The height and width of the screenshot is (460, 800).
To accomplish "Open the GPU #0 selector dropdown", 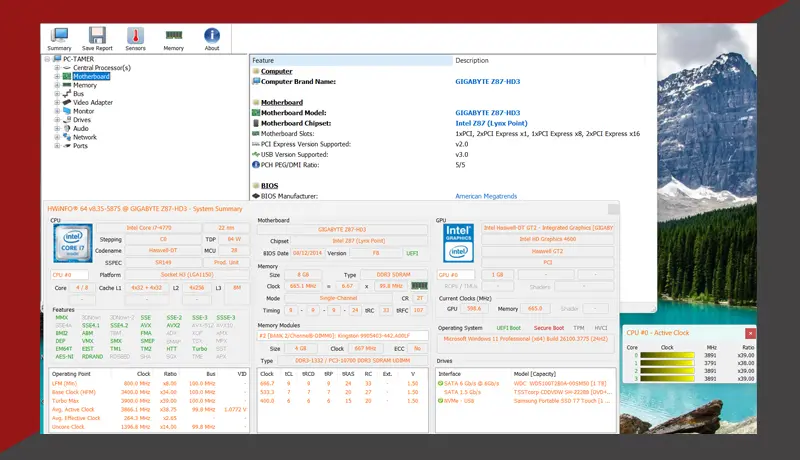I will pyautogui.click(x=456, y=275).
